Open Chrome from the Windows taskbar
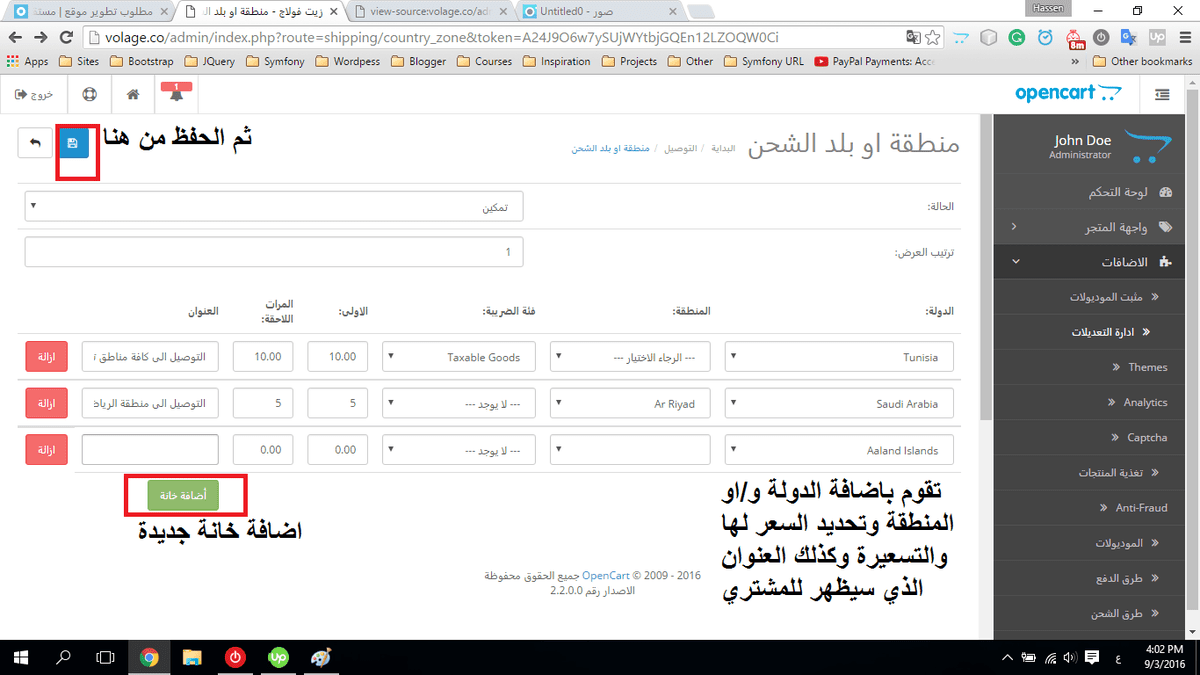Image resolution: width=1200 pixels, height=675 pixels. pyautogui.click(x=149, y=657)
